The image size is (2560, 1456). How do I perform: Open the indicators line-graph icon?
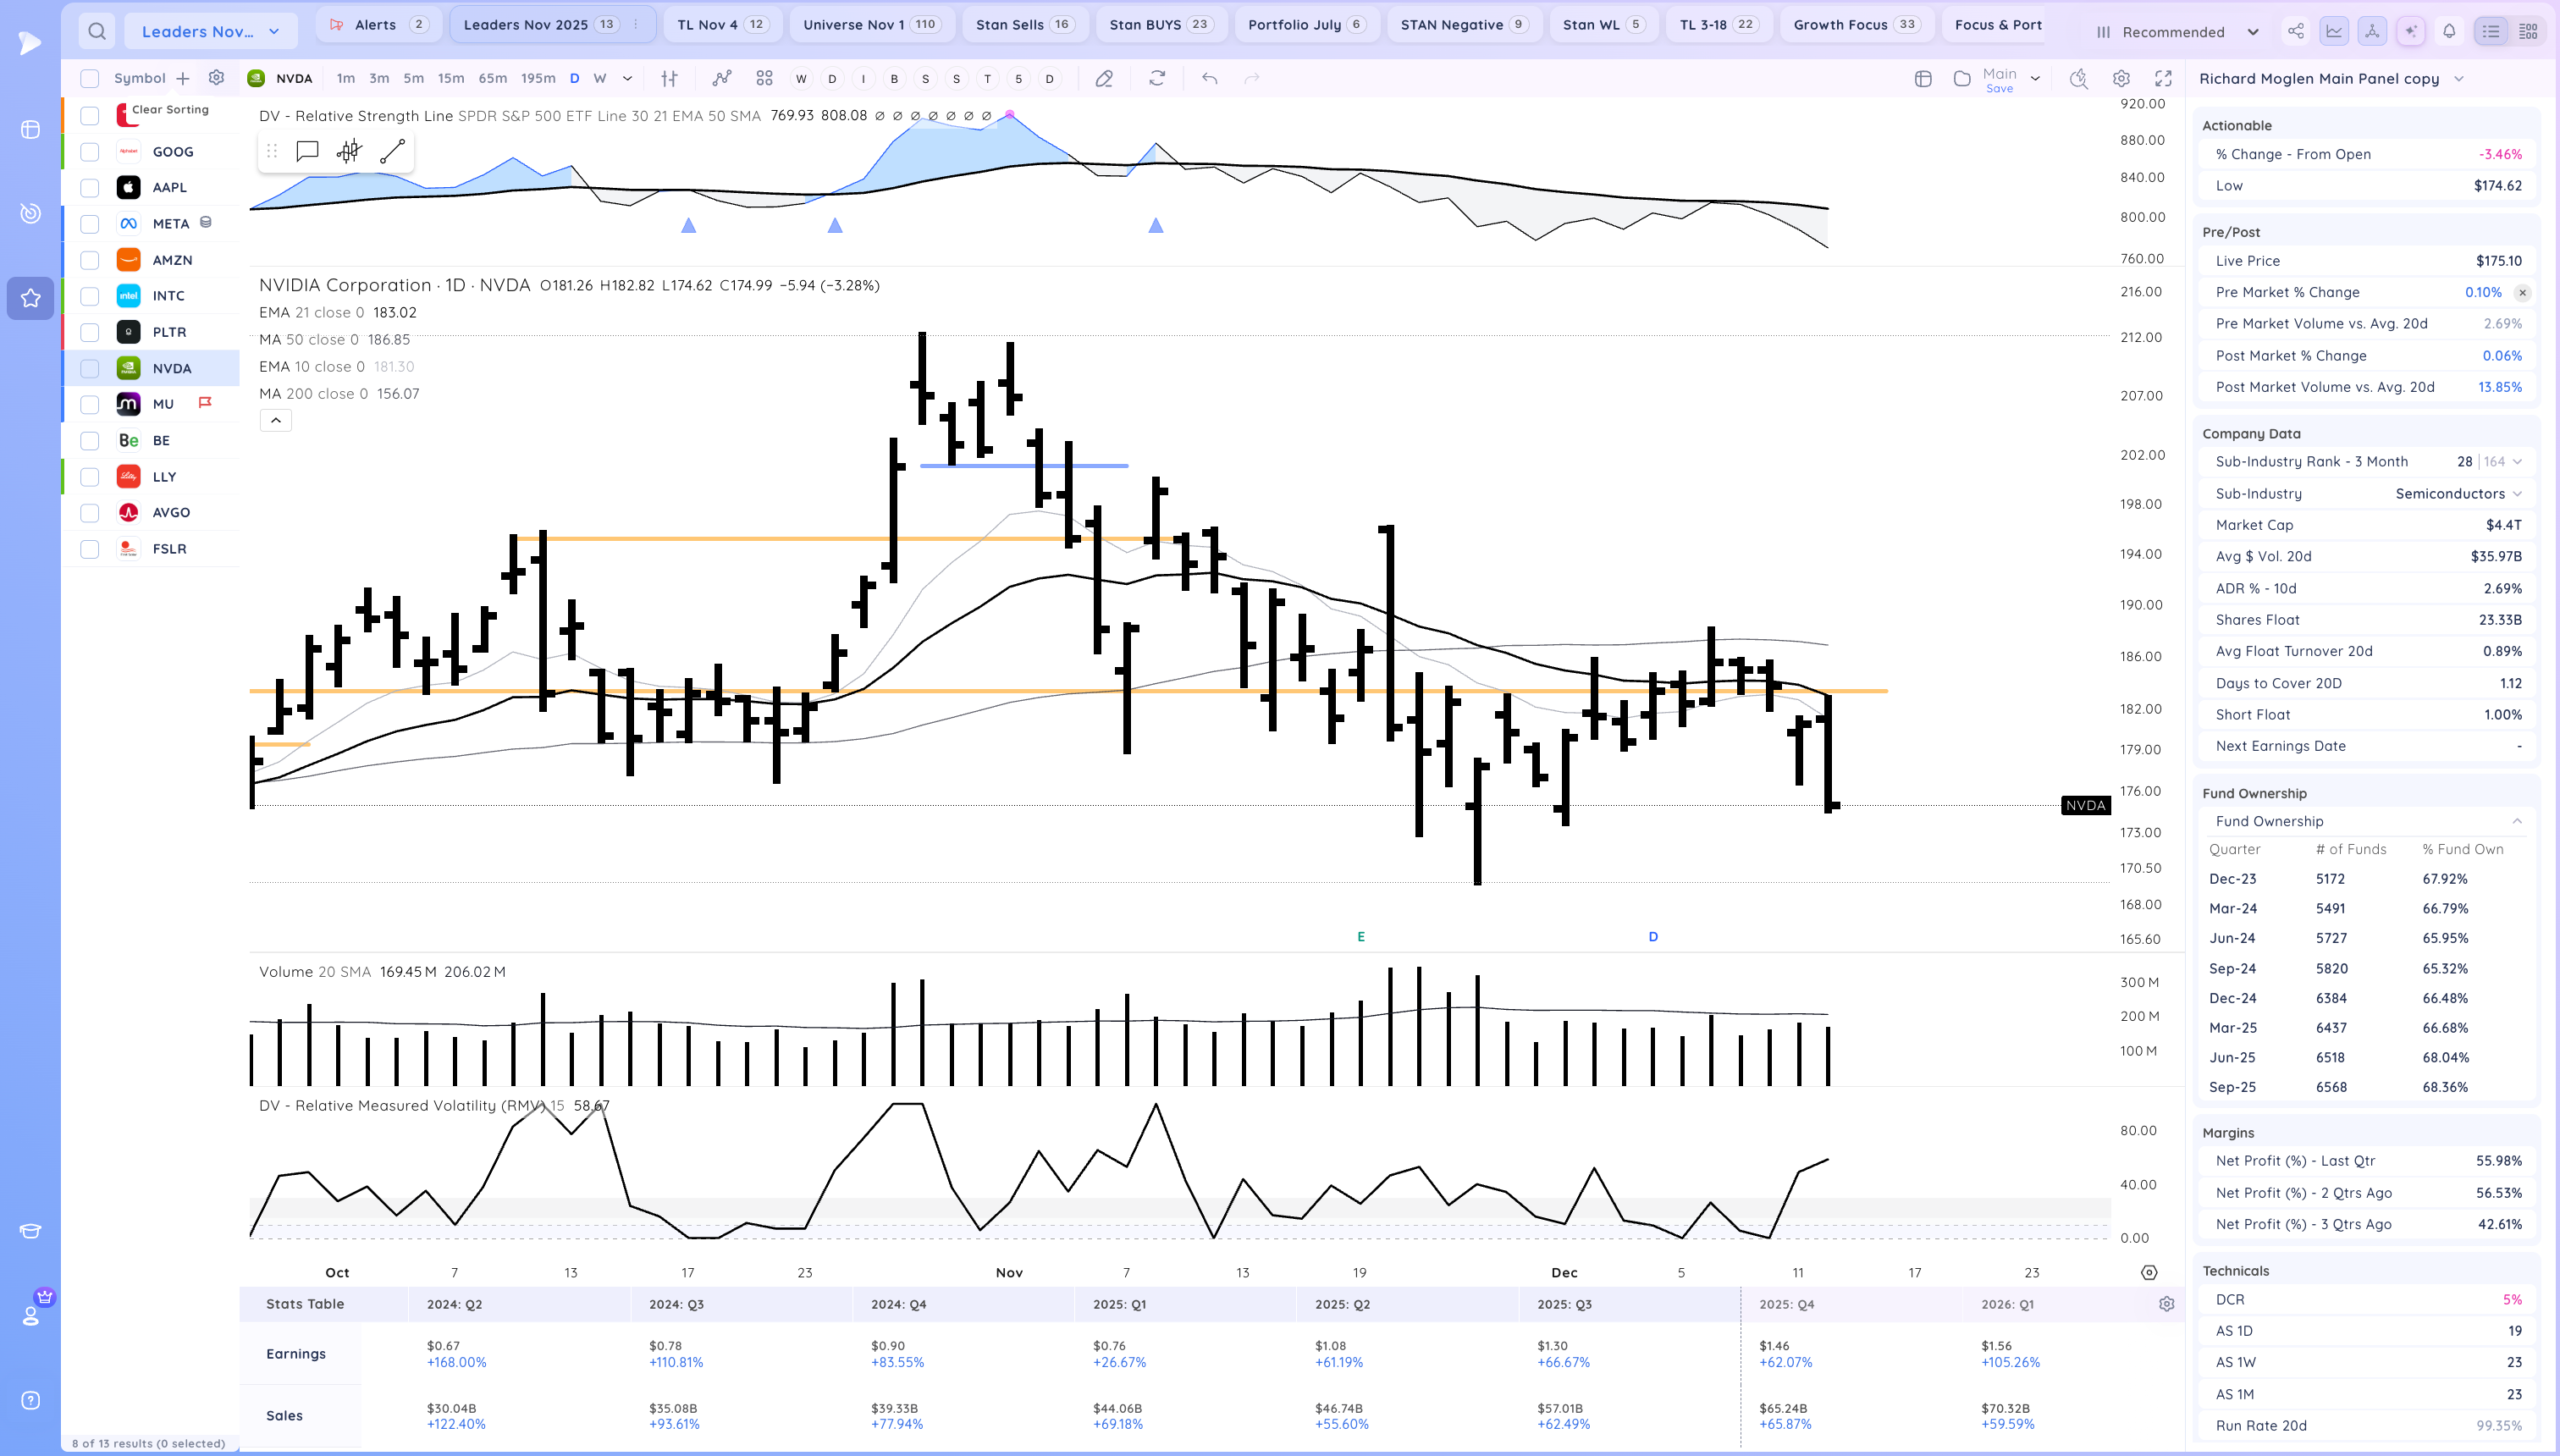coord(721,78)
